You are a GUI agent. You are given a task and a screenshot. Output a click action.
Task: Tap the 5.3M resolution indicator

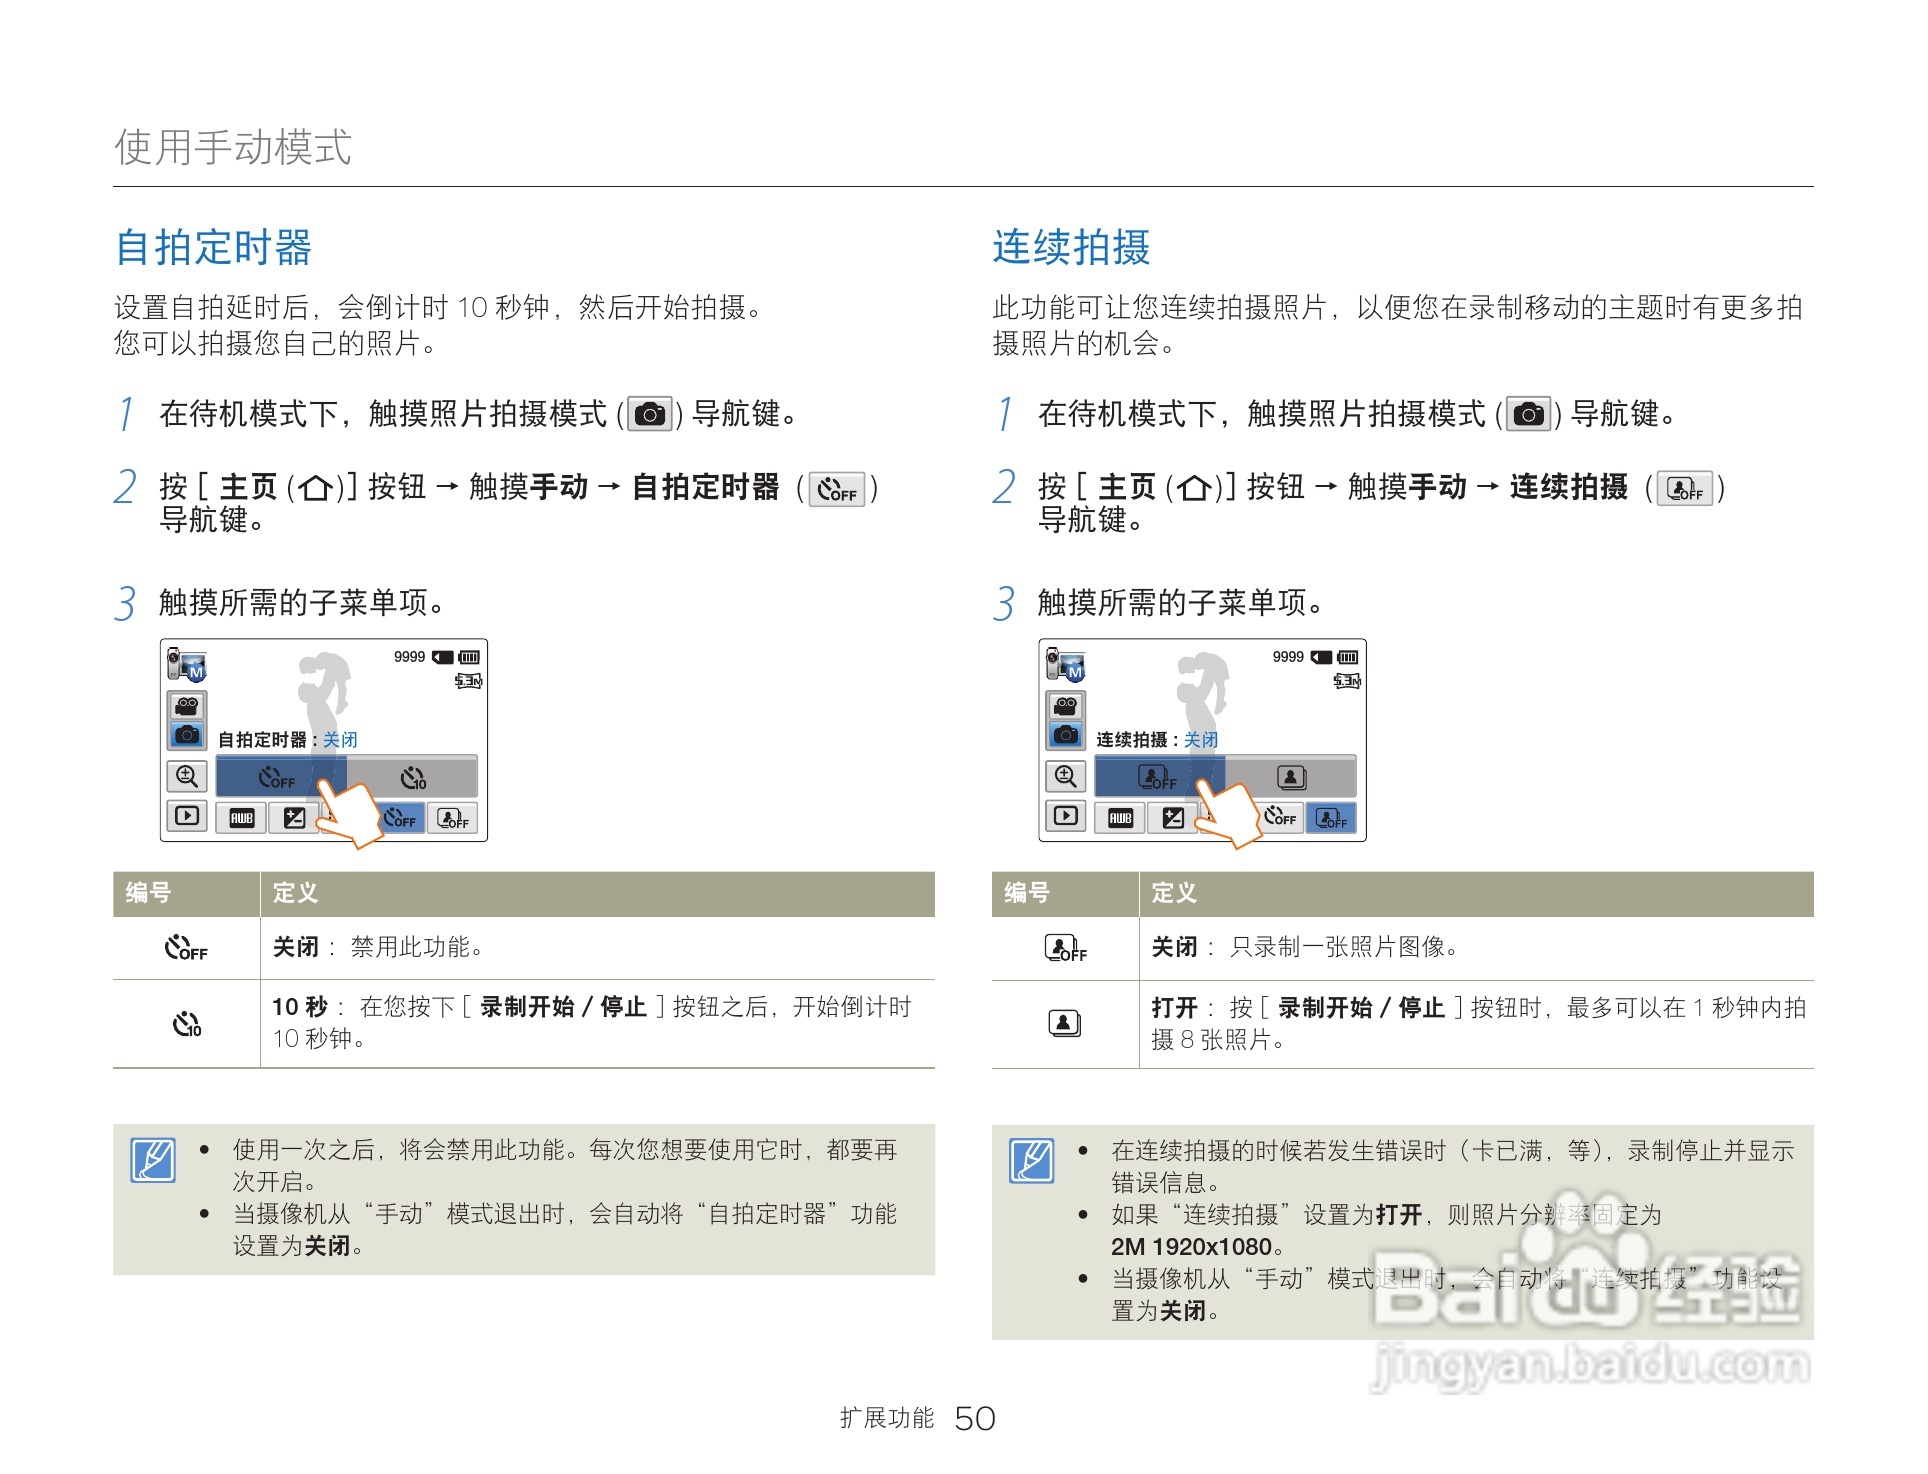pos(468,680)
